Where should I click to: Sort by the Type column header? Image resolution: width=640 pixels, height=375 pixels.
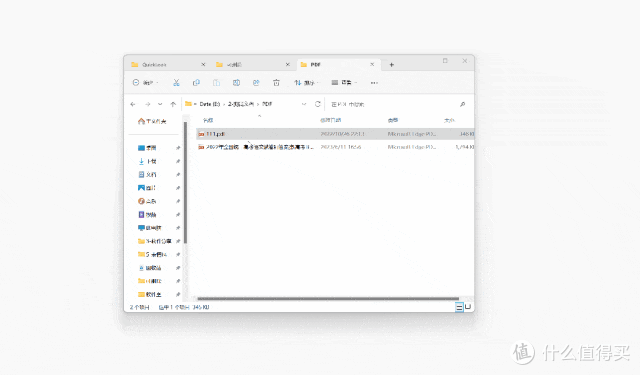pos(393,120)
